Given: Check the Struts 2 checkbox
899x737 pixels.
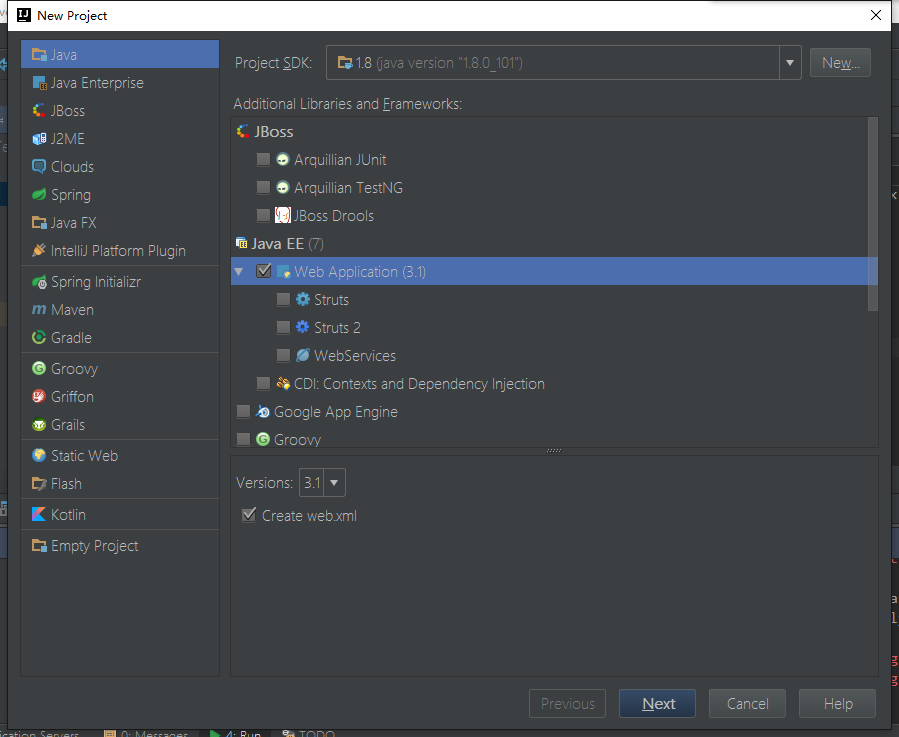Looking at the screenshot, I should (283, 327).
